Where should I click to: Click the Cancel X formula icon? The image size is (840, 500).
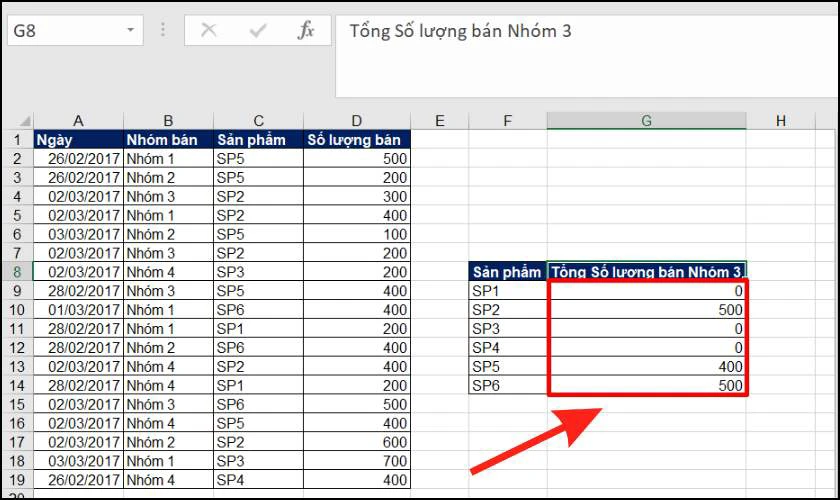pyautogui.click(x=208, y=30)
